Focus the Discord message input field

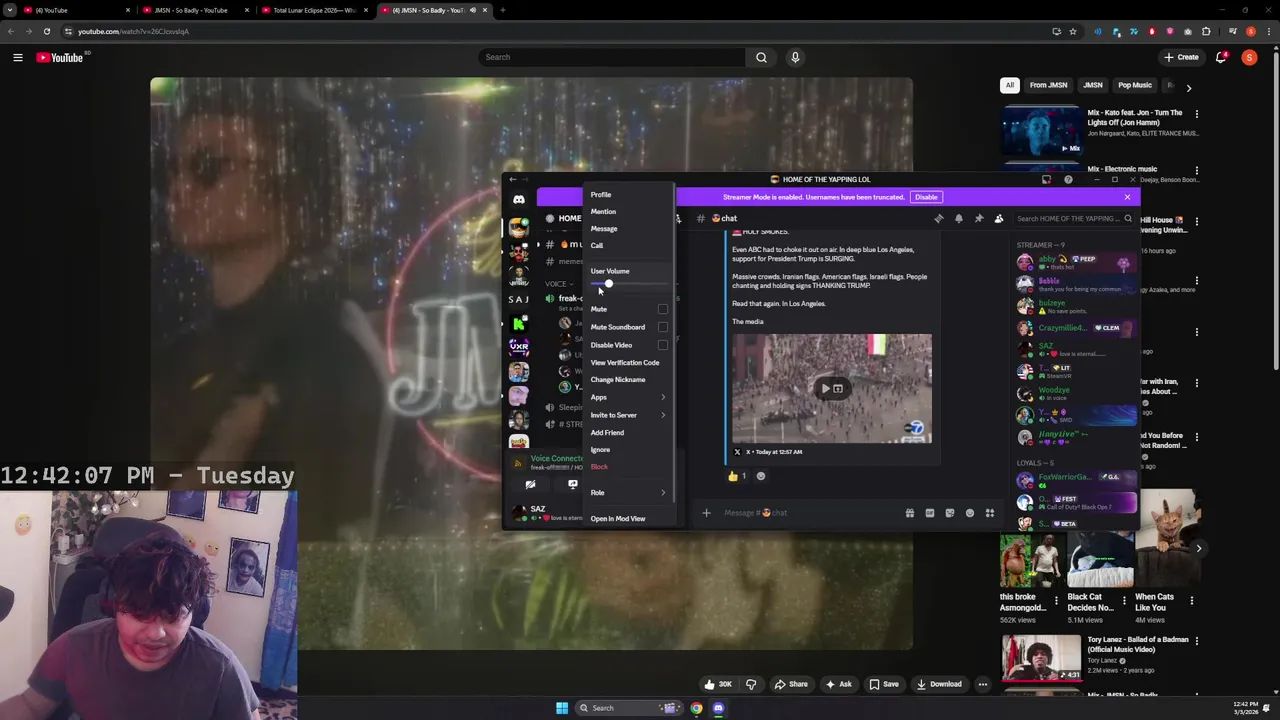tap(806, 513)
